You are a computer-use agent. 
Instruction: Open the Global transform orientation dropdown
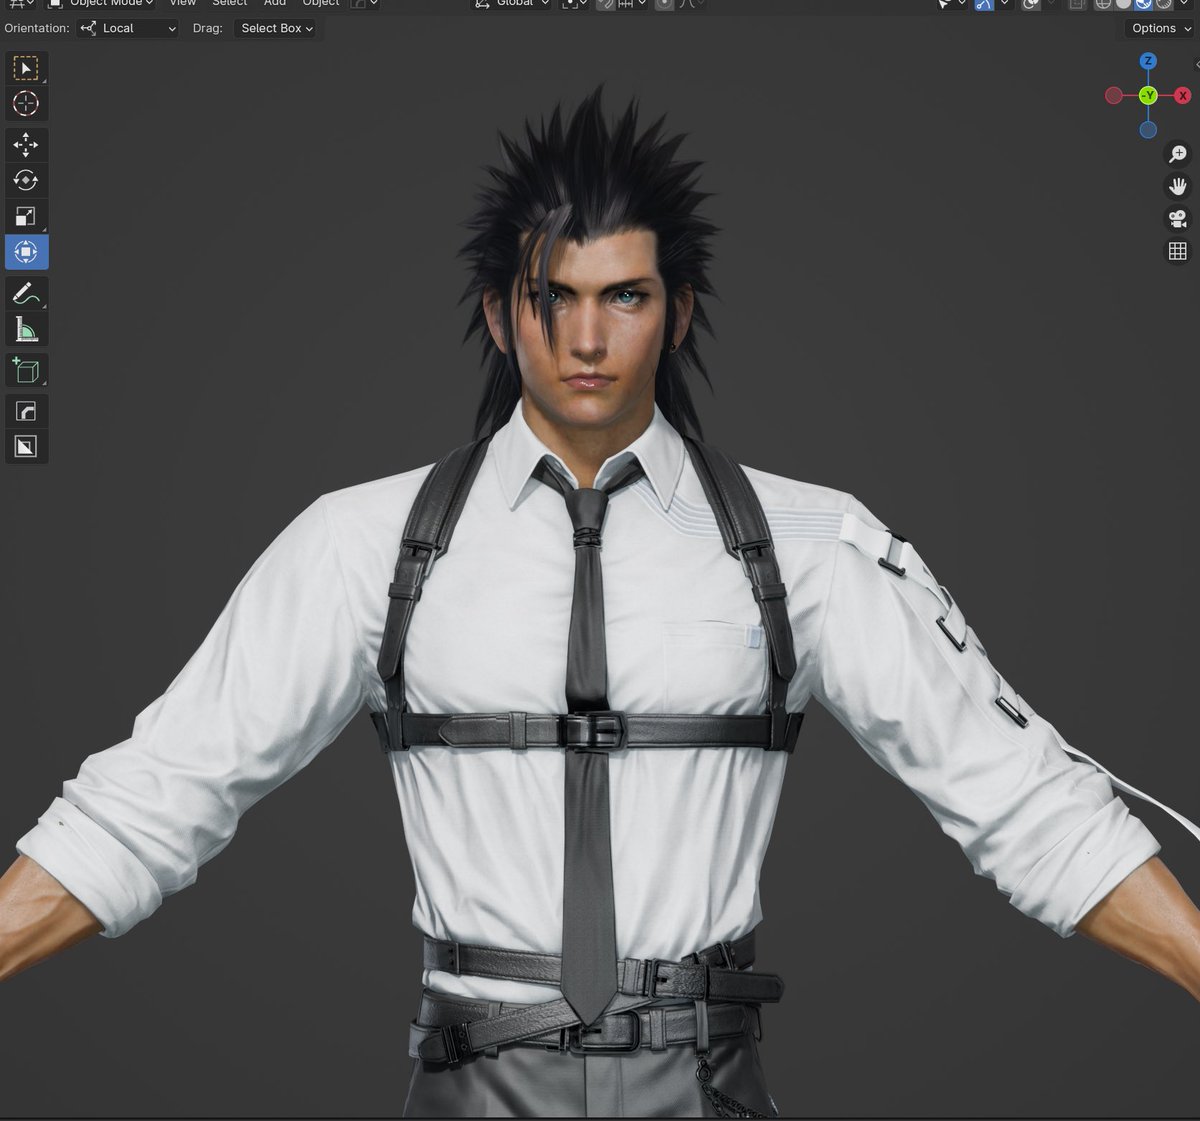pyautogui.click(x=511, y=3)
